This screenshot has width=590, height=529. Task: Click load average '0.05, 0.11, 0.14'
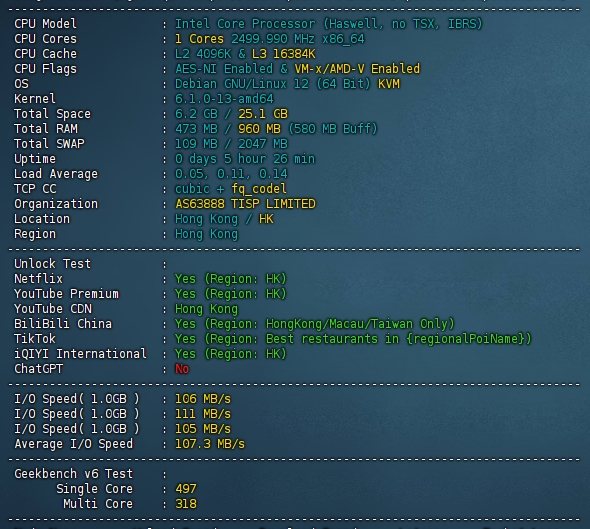click(231, 174)
